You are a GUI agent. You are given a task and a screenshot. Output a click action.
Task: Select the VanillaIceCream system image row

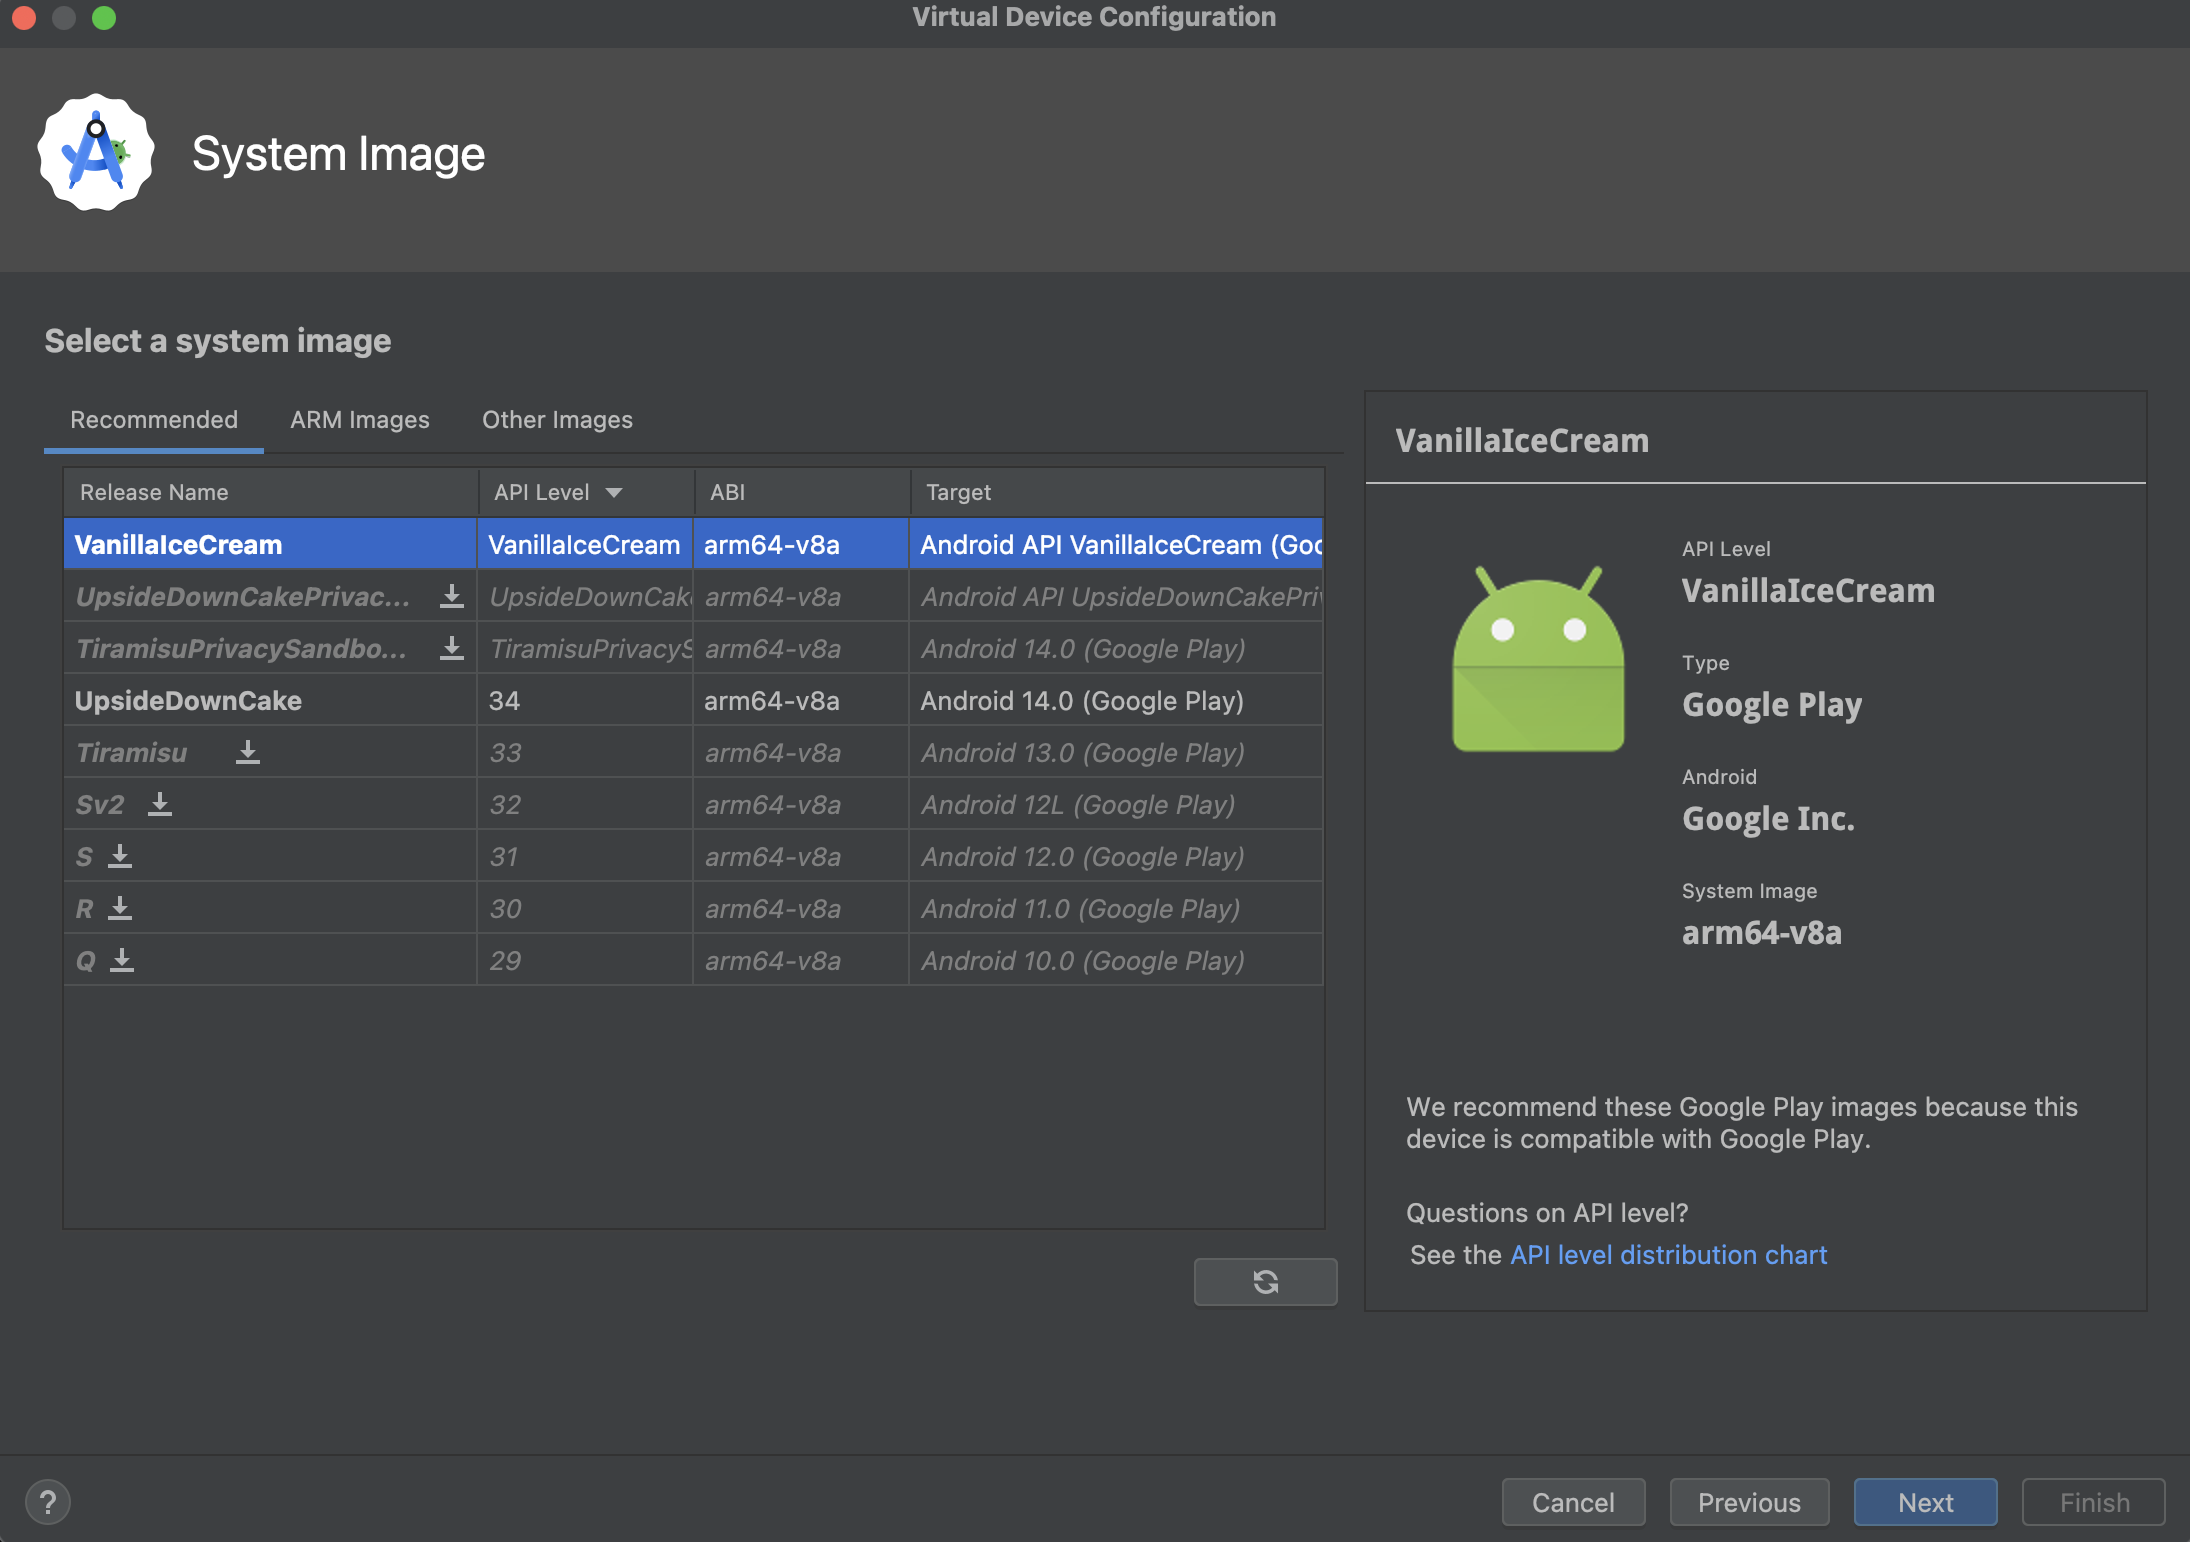(x=692, y=542)
